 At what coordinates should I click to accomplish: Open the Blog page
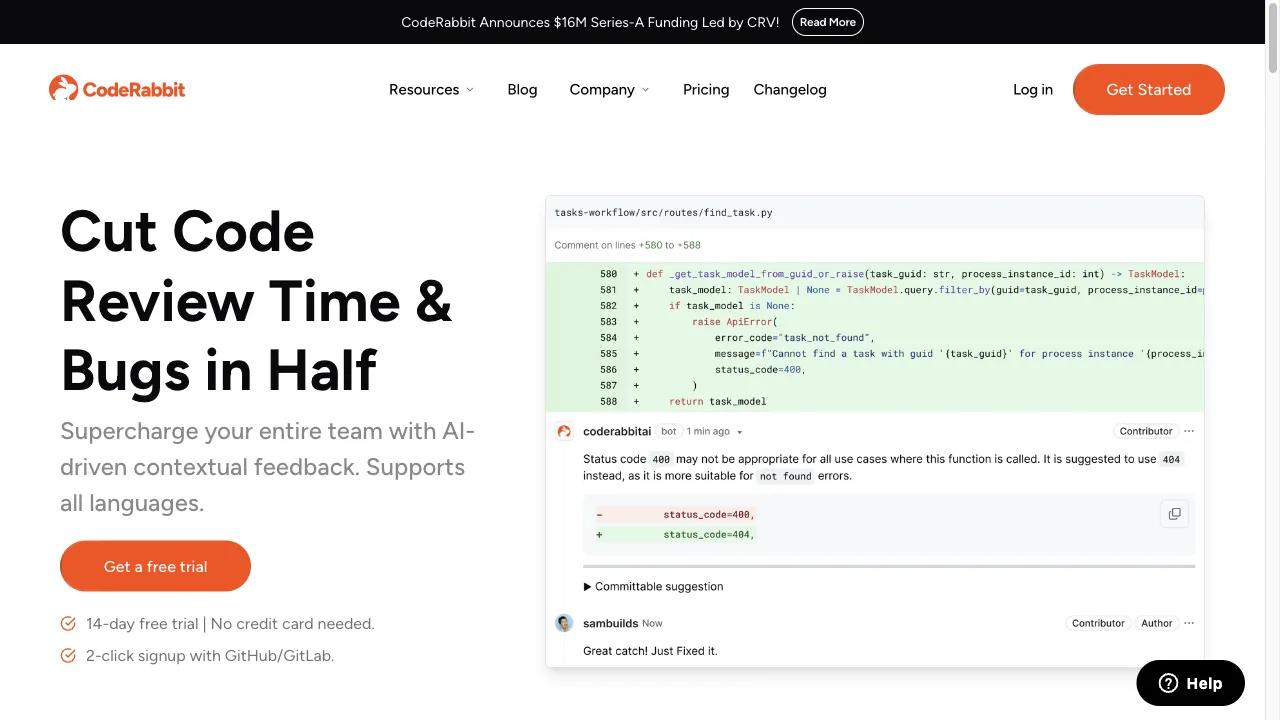[522, 89]
